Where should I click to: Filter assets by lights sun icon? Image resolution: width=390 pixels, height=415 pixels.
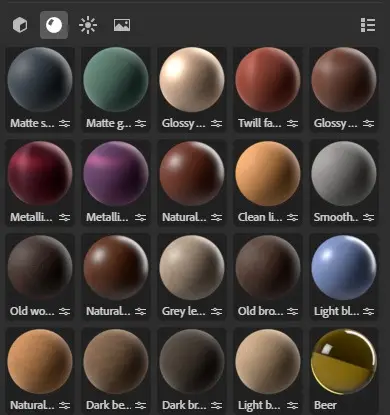click(88, 25)
